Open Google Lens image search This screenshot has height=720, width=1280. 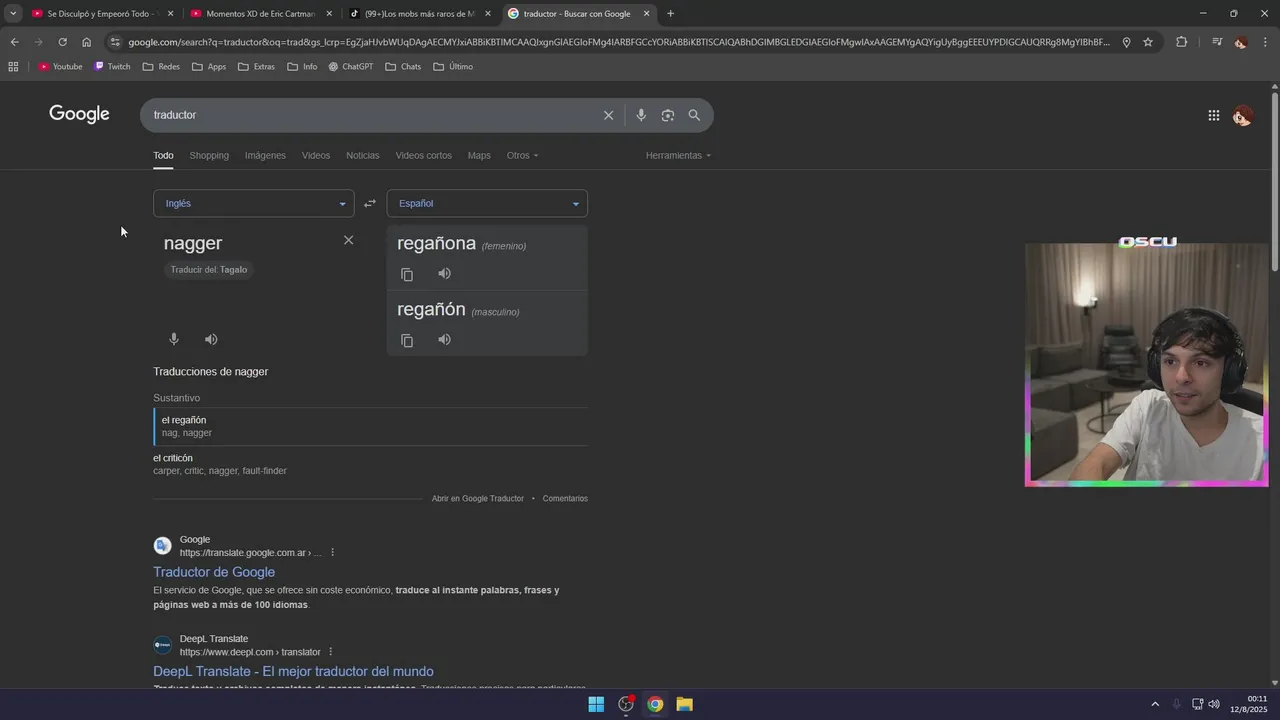click(668, 115)
